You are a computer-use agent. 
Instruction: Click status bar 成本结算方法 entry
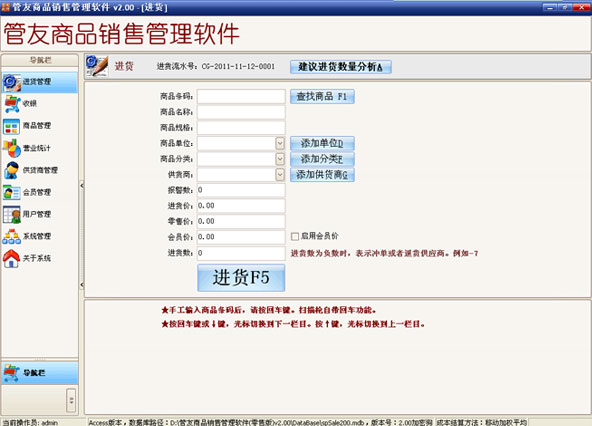click(482, 422)
